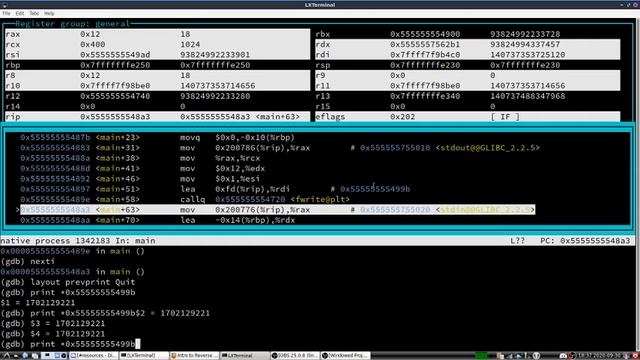Switch to the OBS 25.0.8 taskbar window
Screen dimensions: 640x360
pos(295,356)
